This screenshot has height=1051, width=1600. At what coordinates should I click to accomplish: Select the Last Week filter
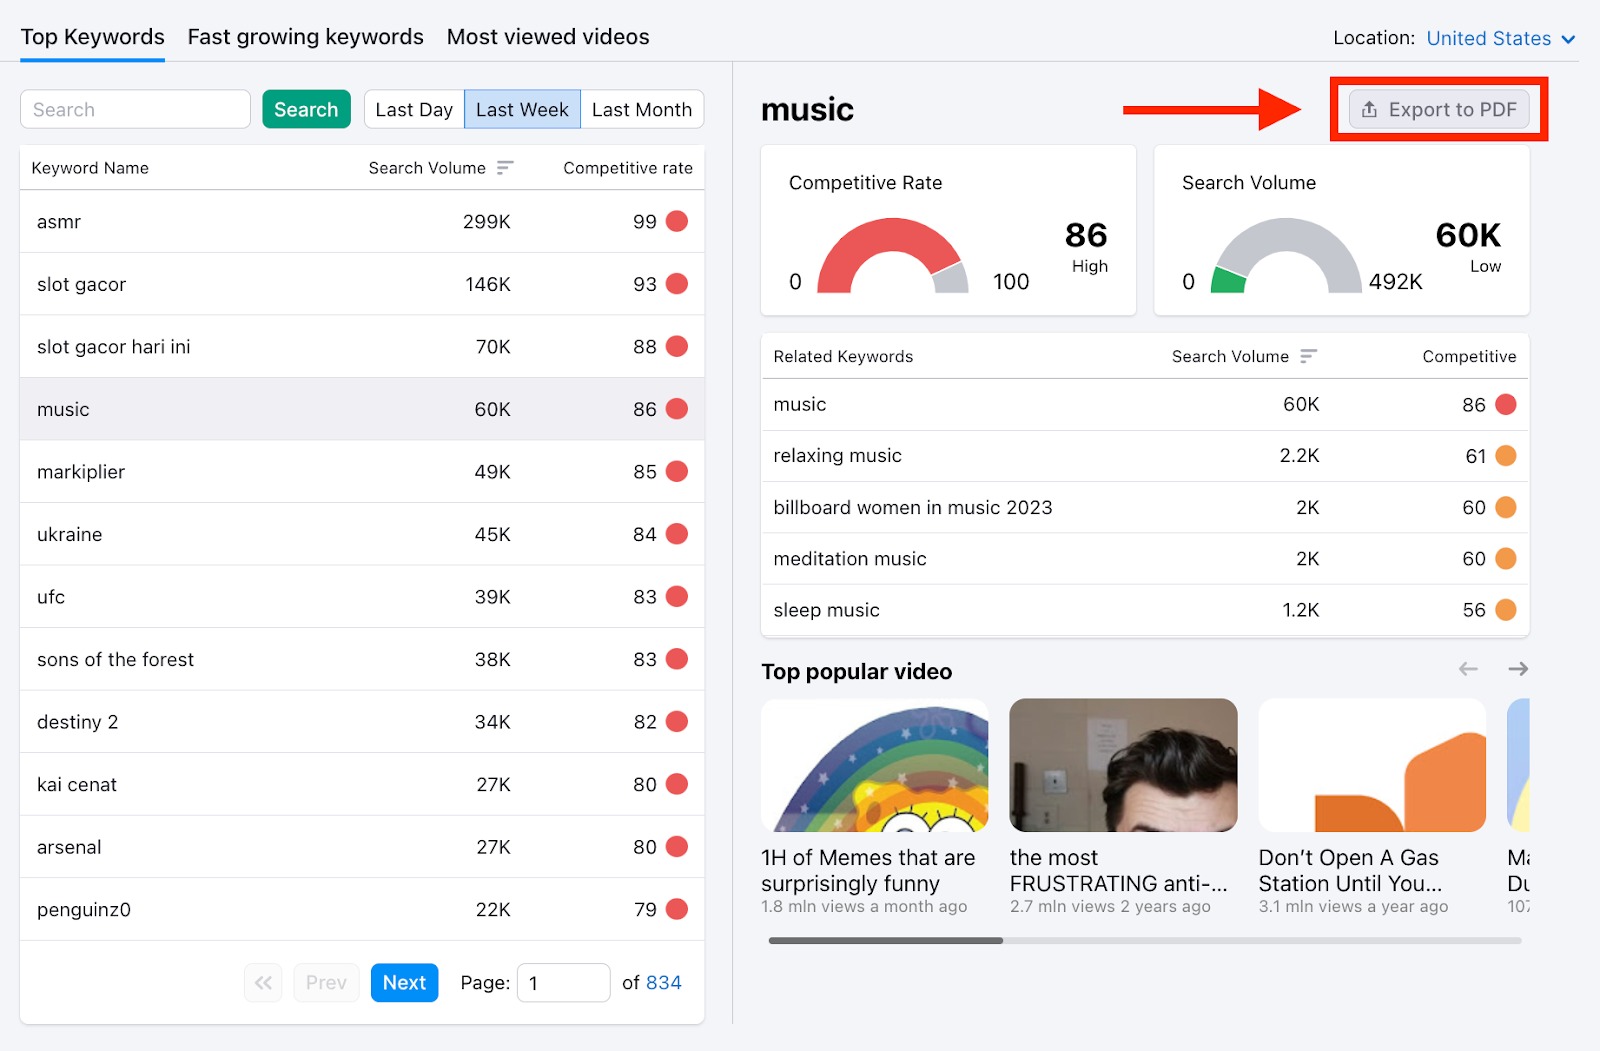tap(522, 109)
